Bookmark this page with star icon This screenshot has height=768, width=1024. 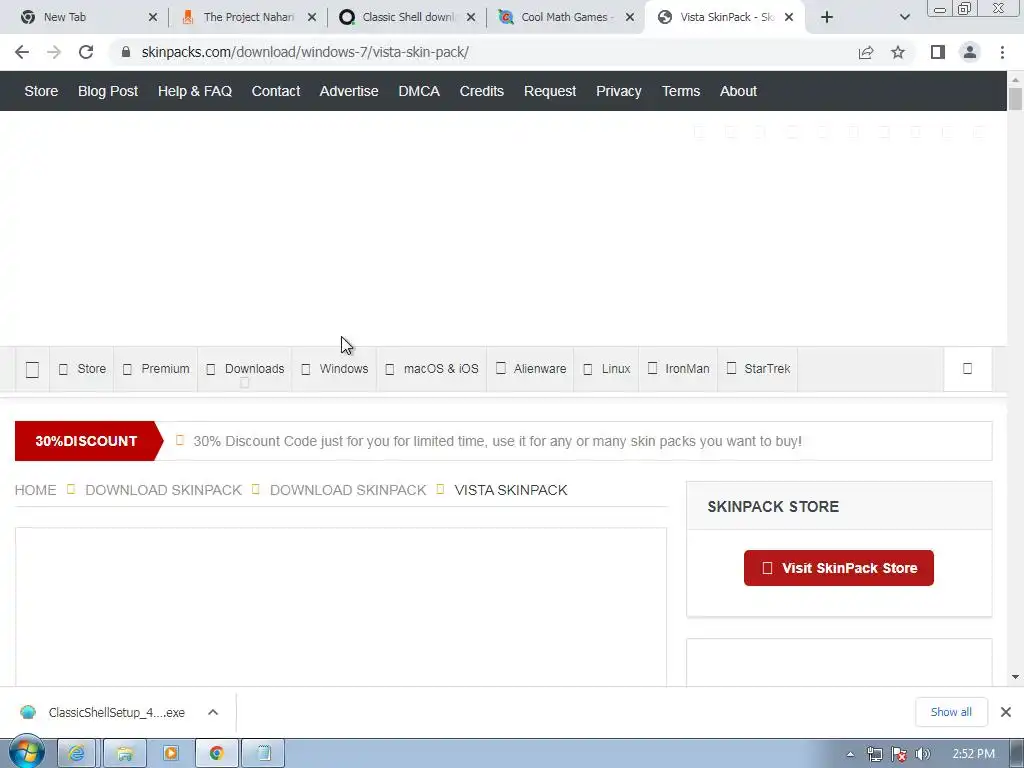pyautogui.click(x=898, y=52)
